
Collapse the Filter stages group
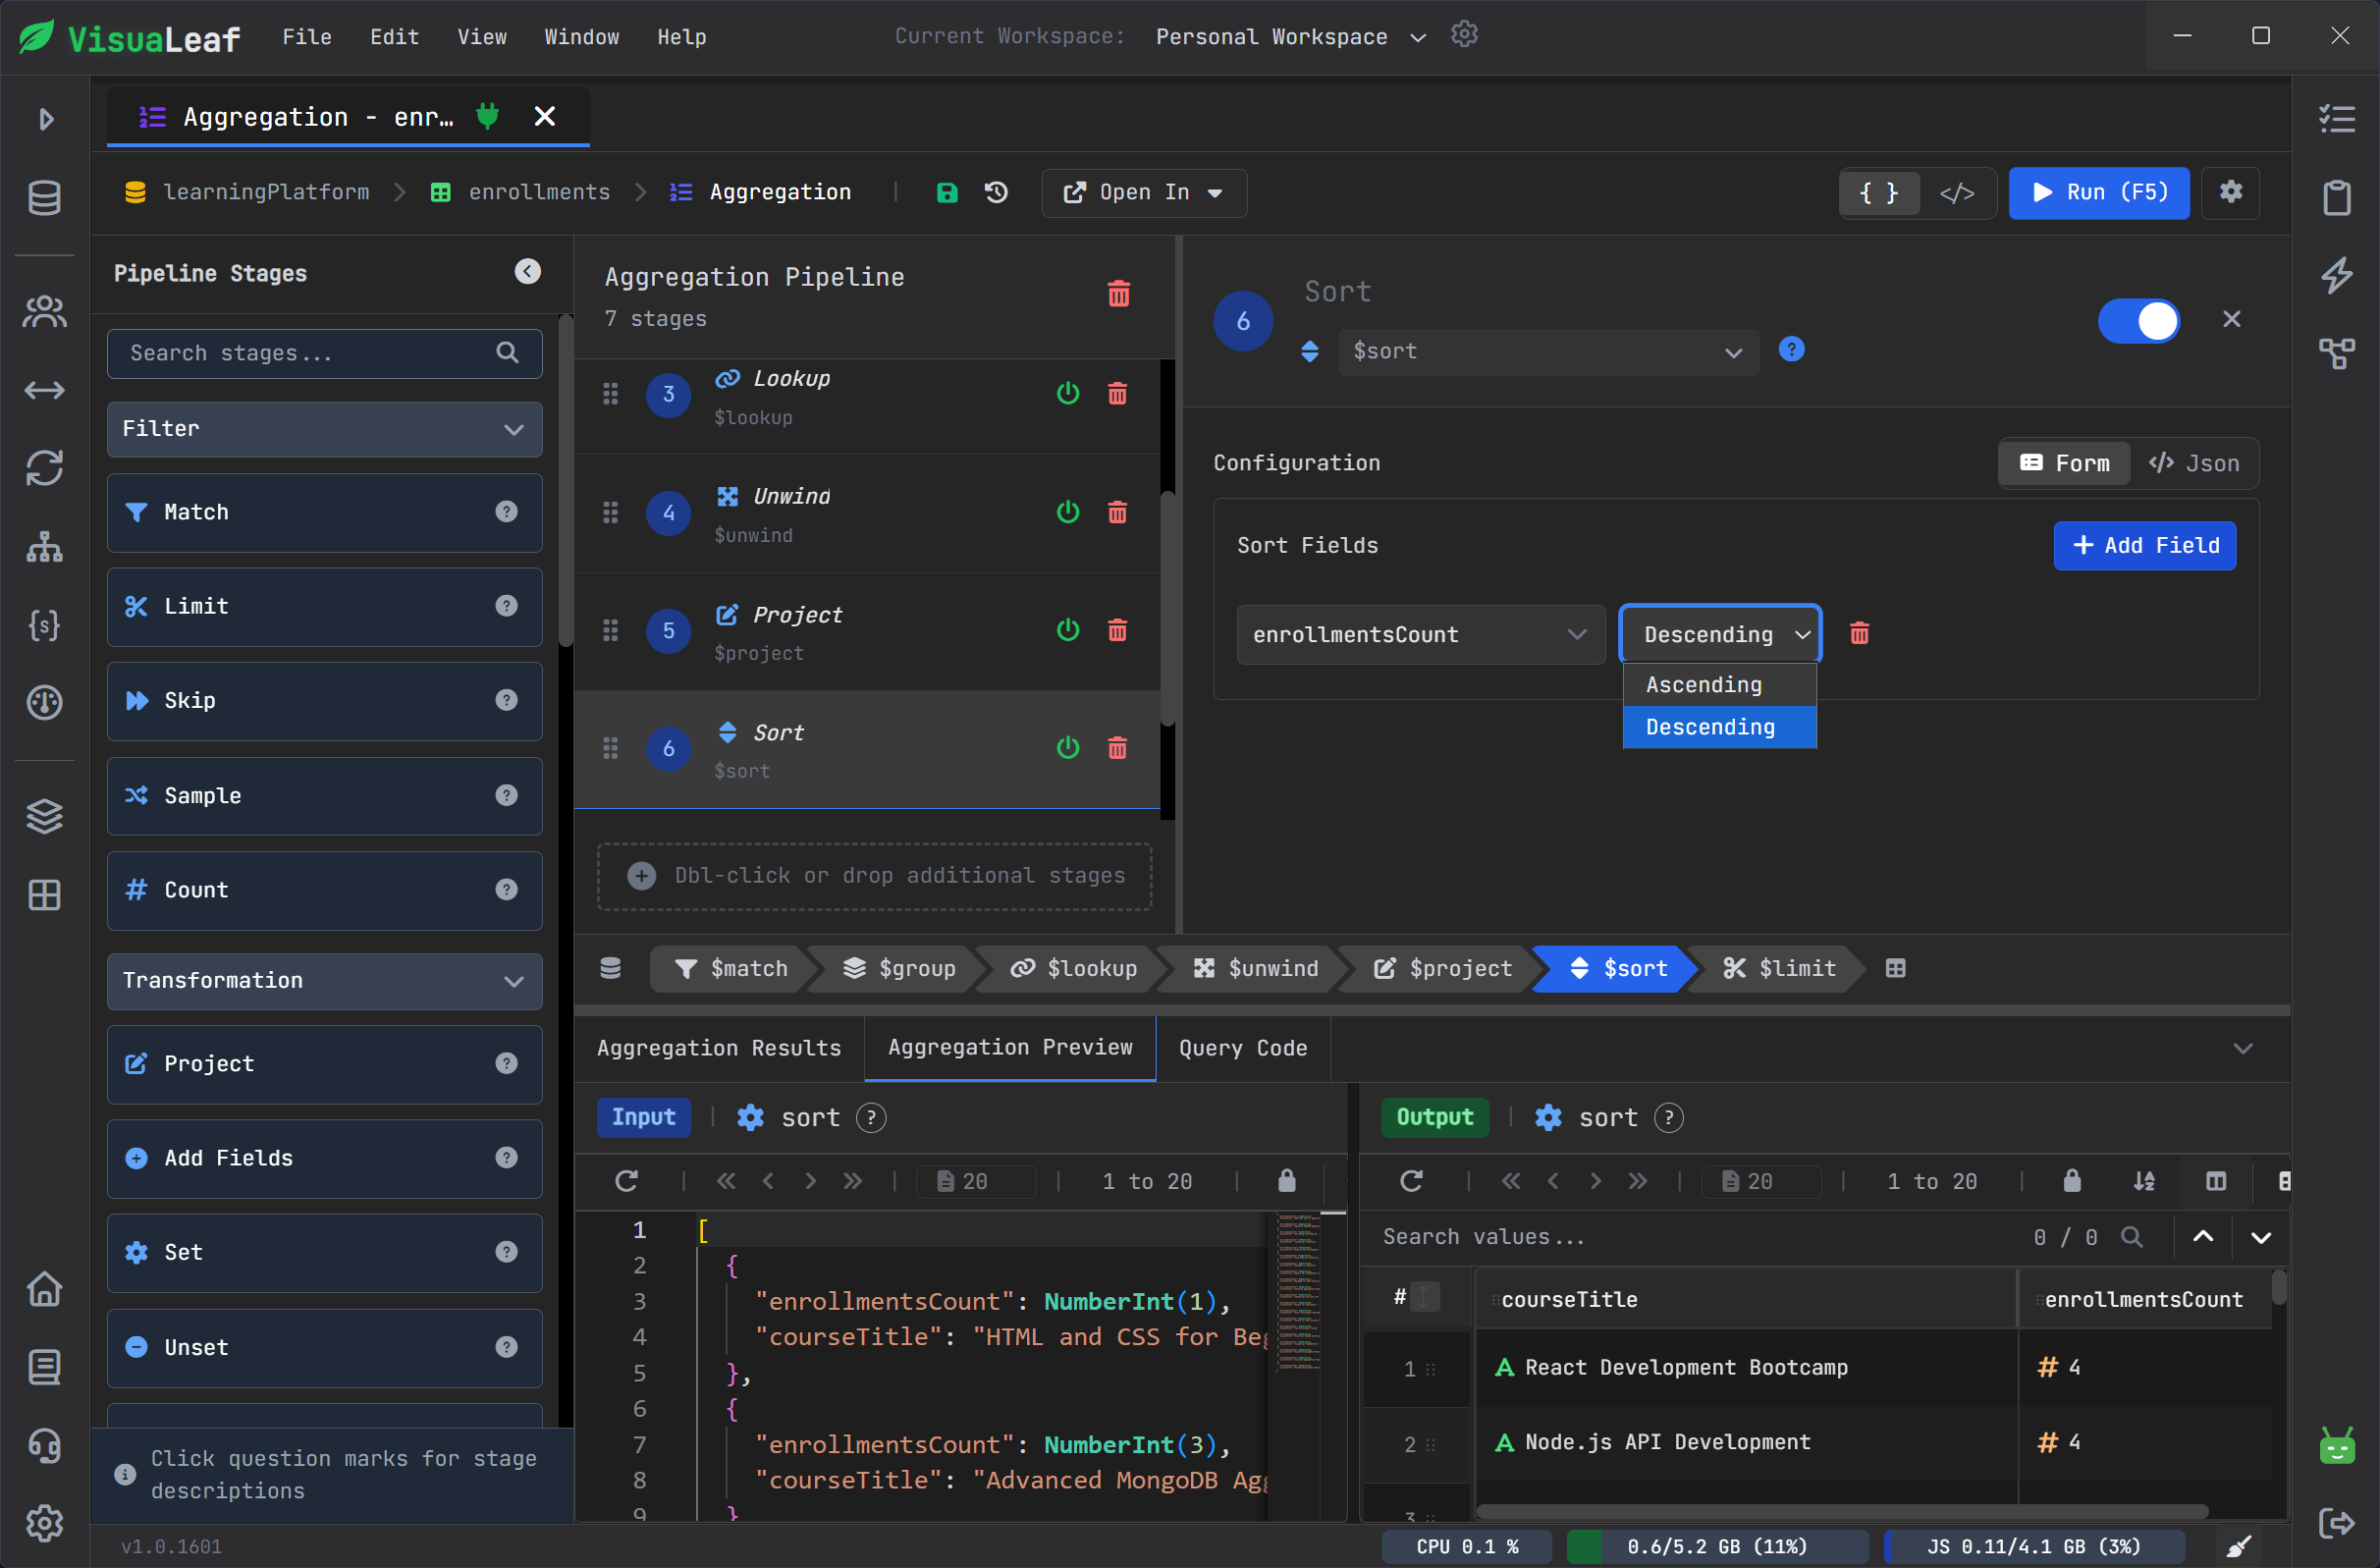(324, 429)
